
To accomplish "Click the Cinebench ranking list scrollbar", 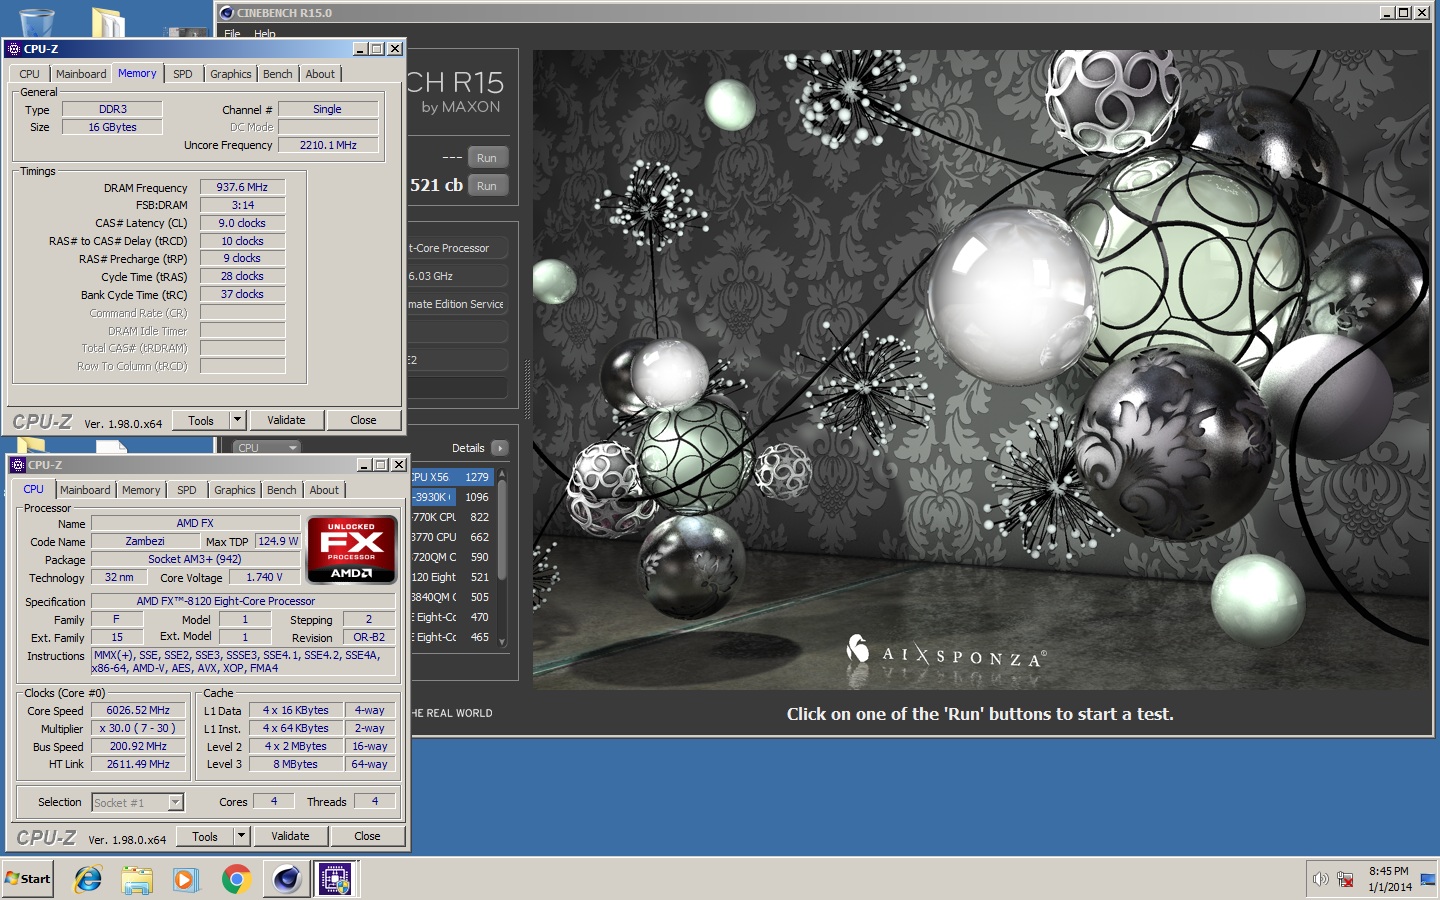I will pyautogui.click(x=502, y=528).
